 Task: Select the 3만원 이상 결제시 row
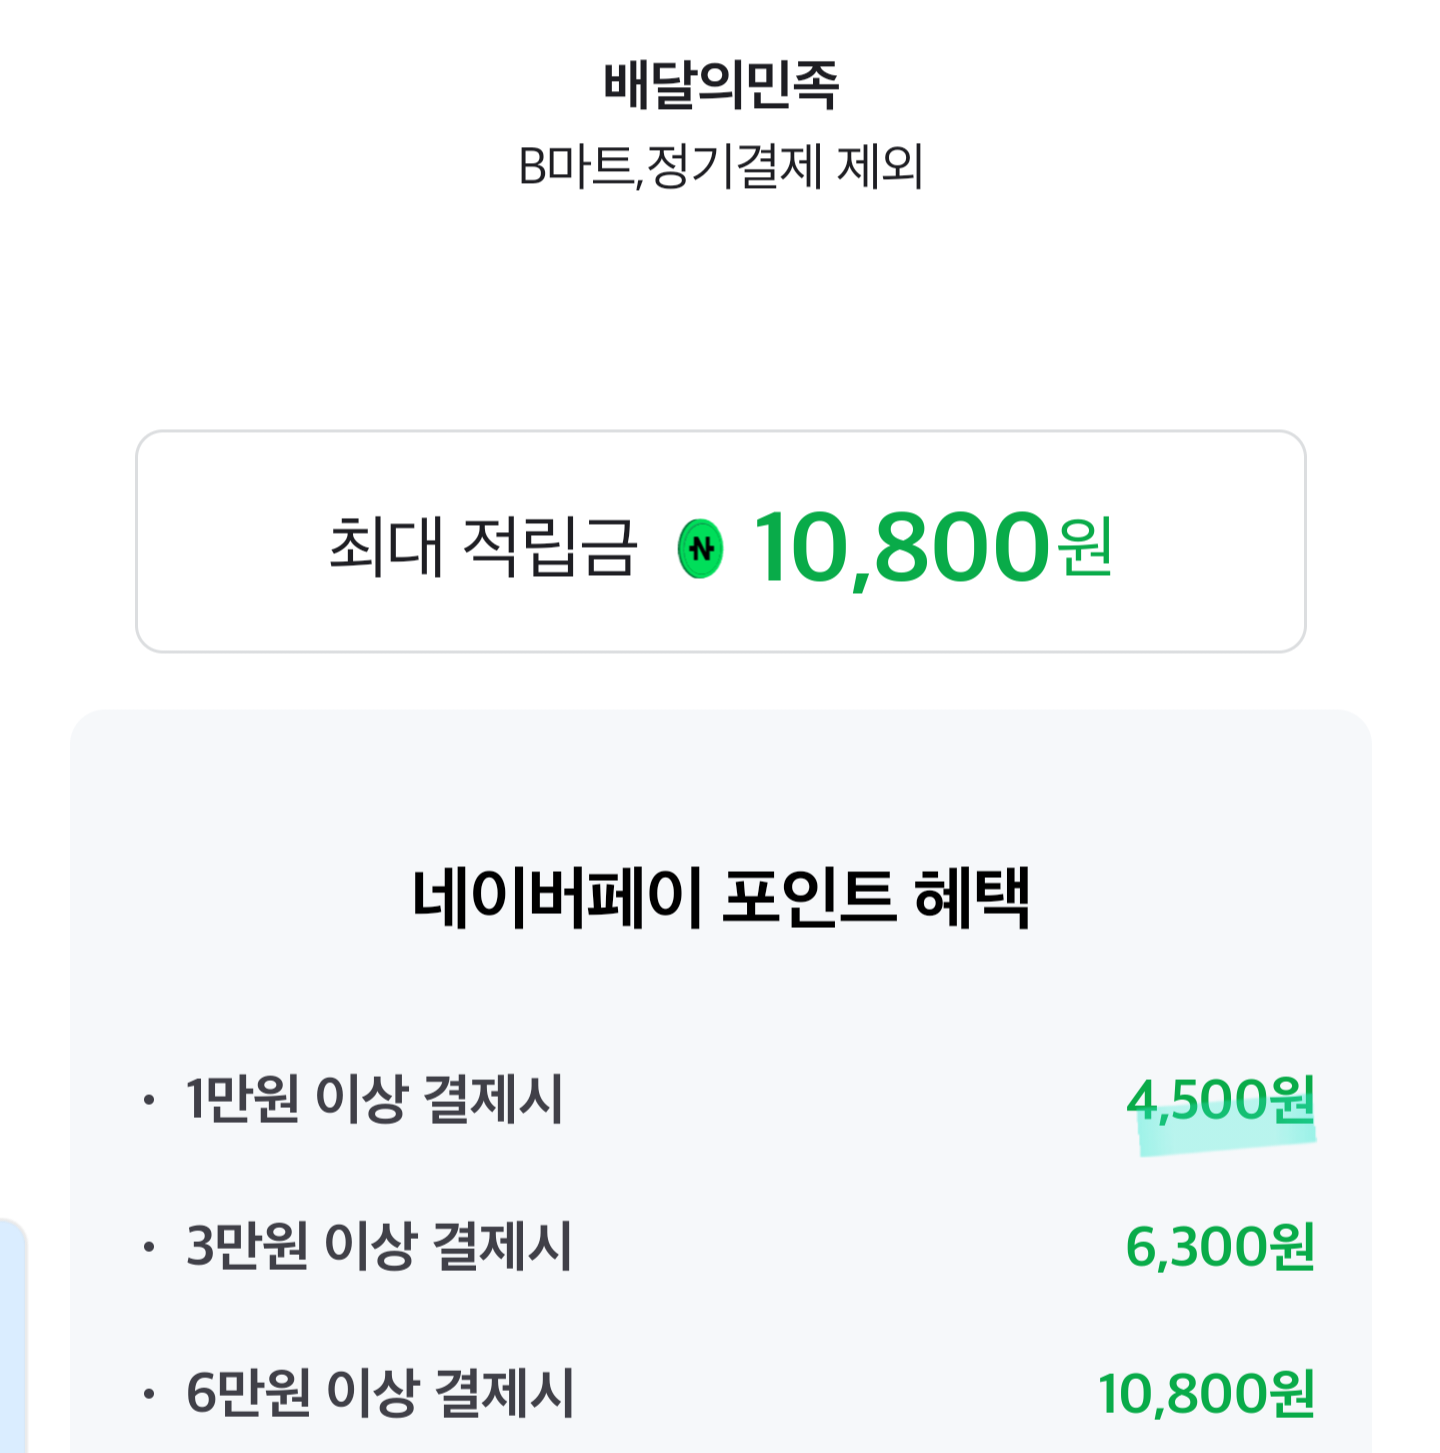[x=379, y=1246]
